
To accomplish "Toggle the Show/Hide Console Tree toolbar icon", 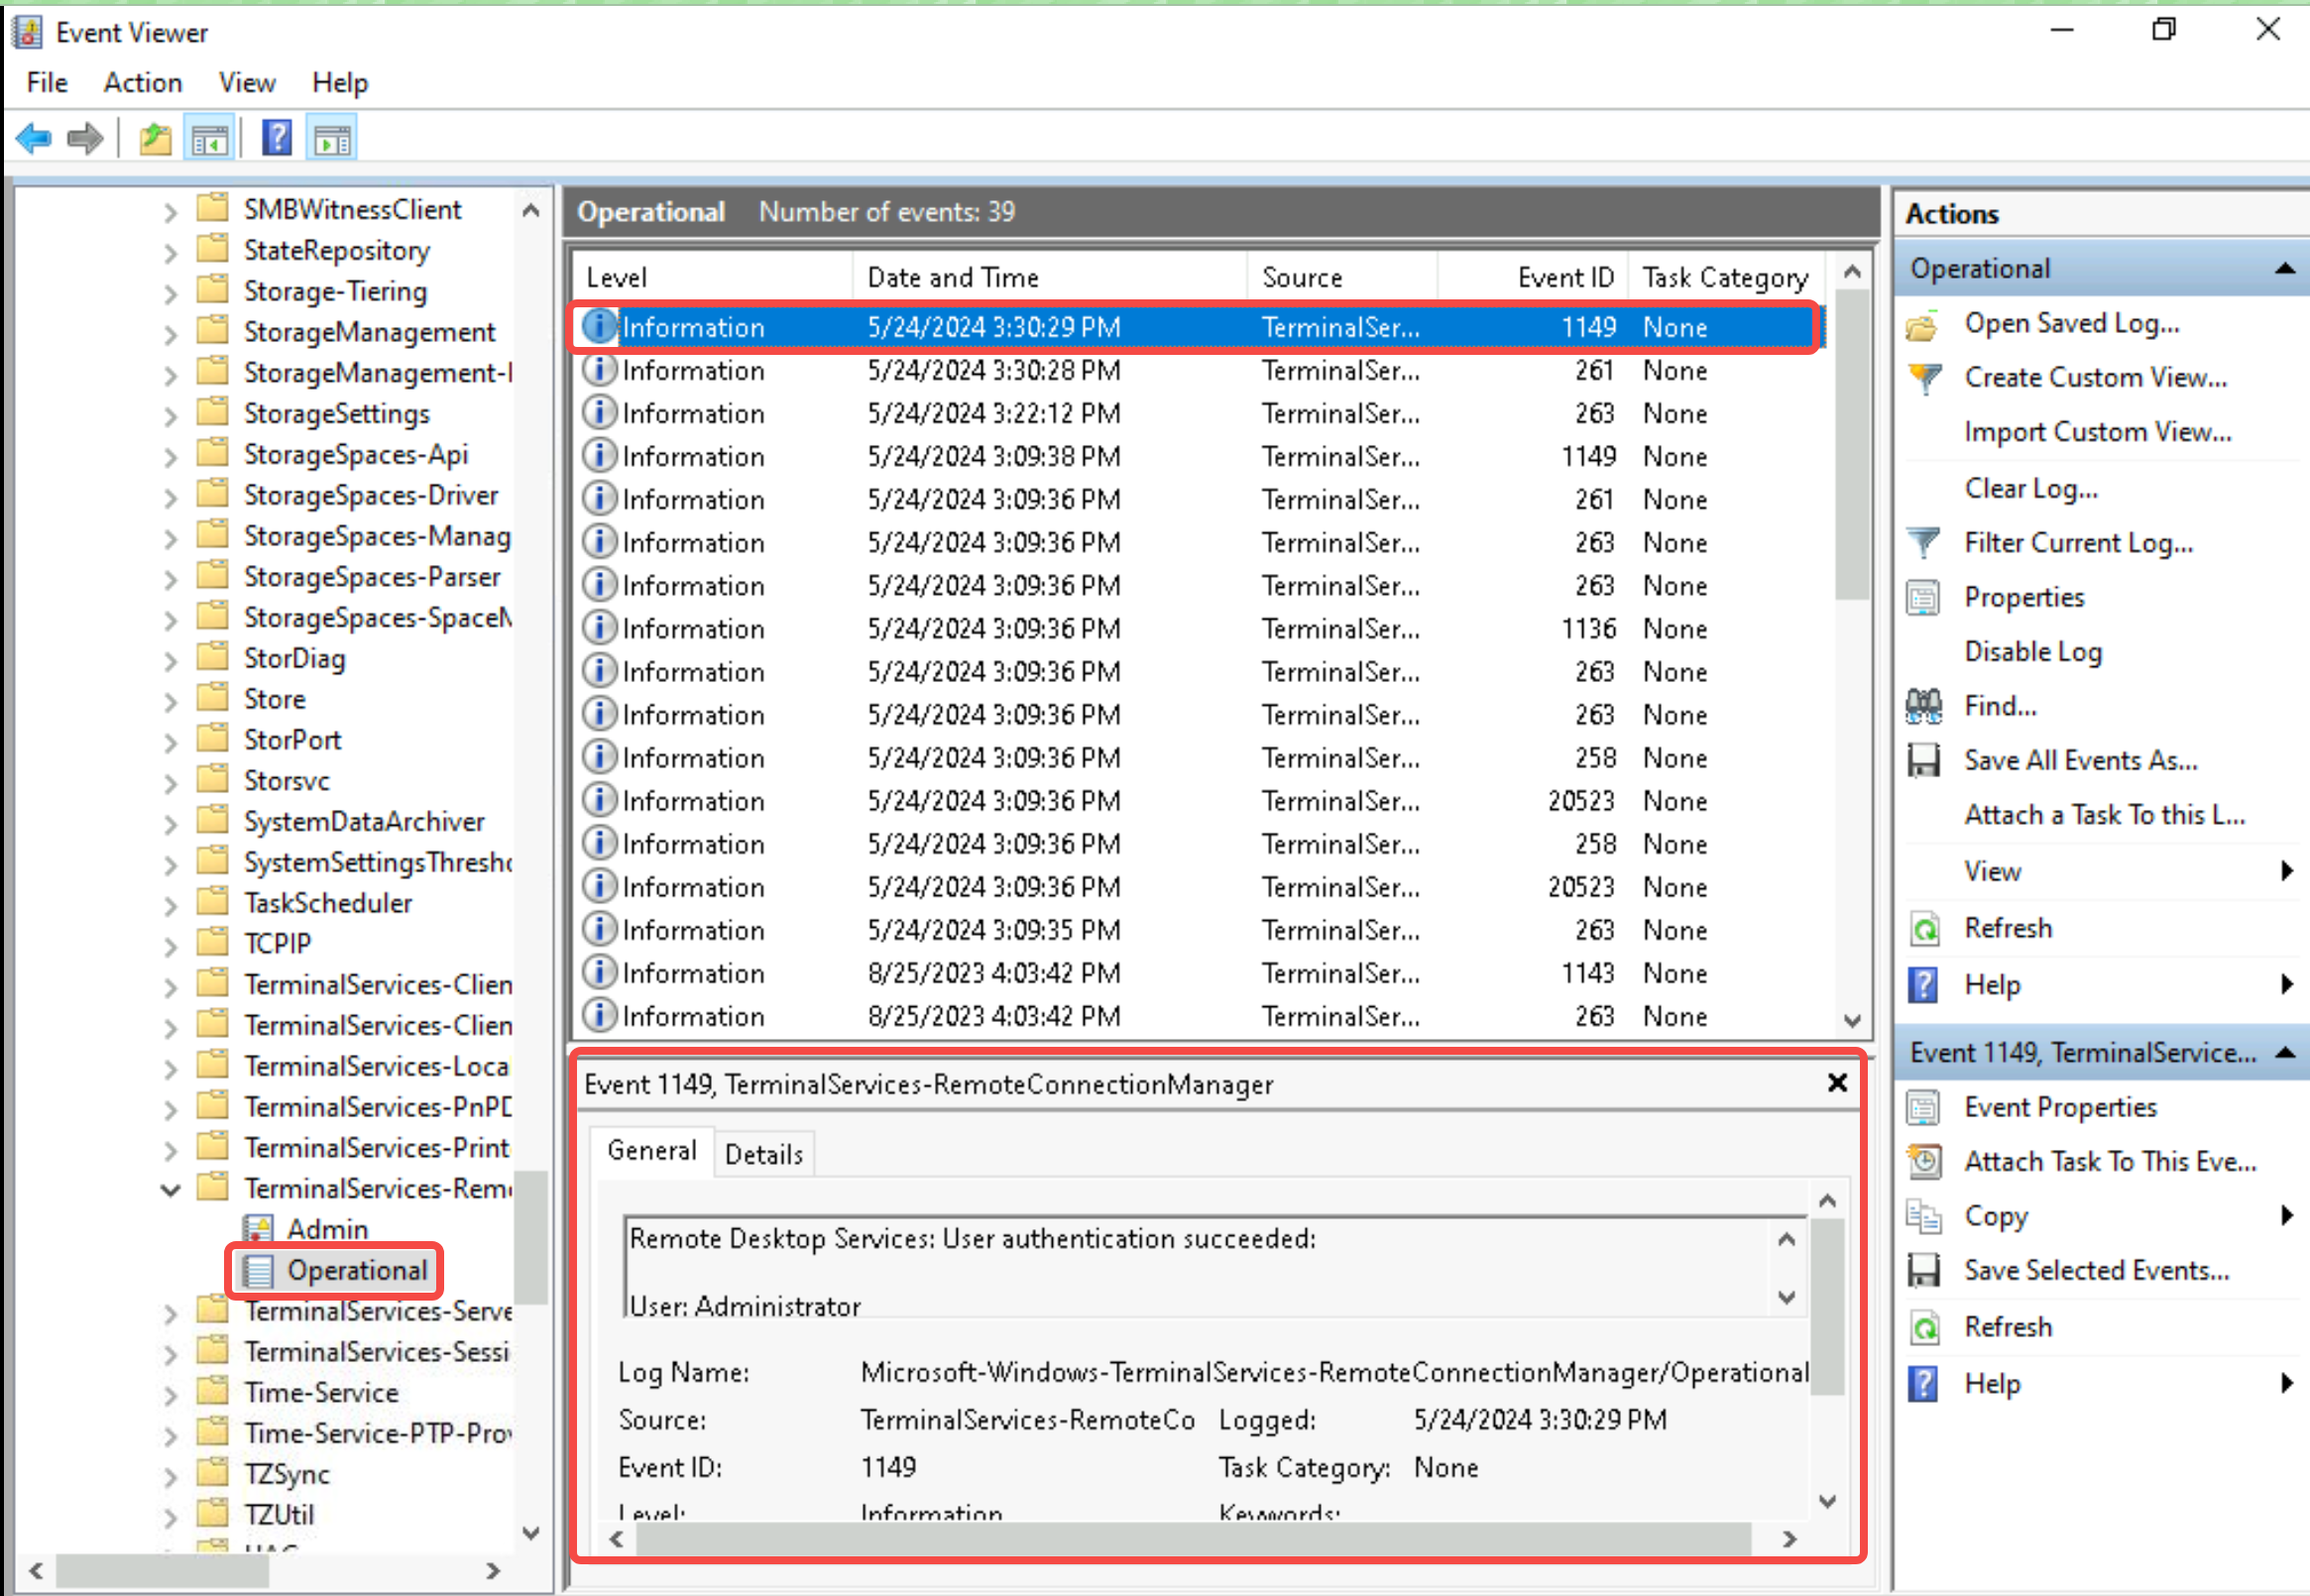I will [x=210, y=139].
